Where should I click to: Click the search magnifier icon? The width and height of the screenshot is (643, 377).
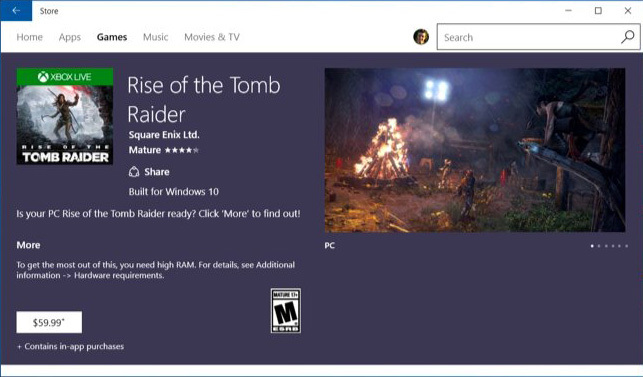click(x=627, y=37)
